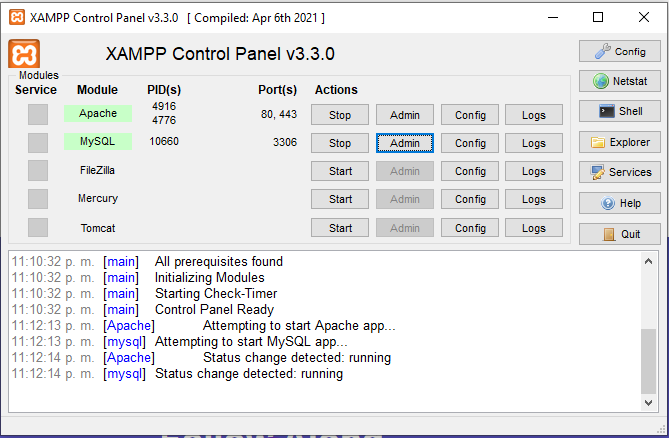The width and height of the screenshot is (669, 438).
Task: Click the log scrollbar down arrow
Action: tap(648, 403)
